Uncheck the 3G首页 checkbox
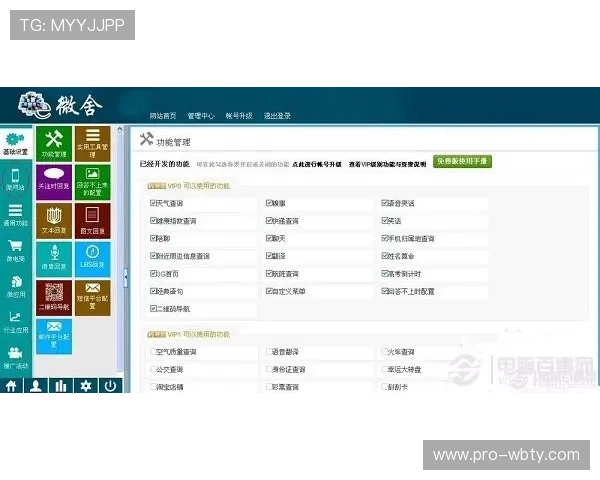Screen dimensions: 600x480 click(153, 273)
